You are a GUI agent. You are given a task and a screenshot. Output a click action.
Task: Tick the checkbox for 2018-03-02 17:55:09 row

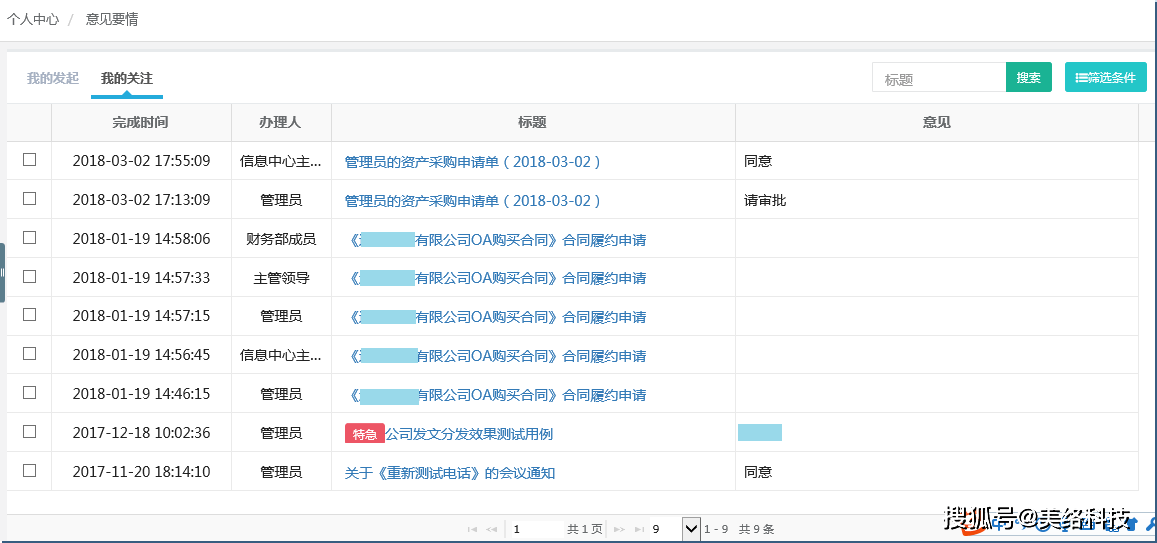30,160
